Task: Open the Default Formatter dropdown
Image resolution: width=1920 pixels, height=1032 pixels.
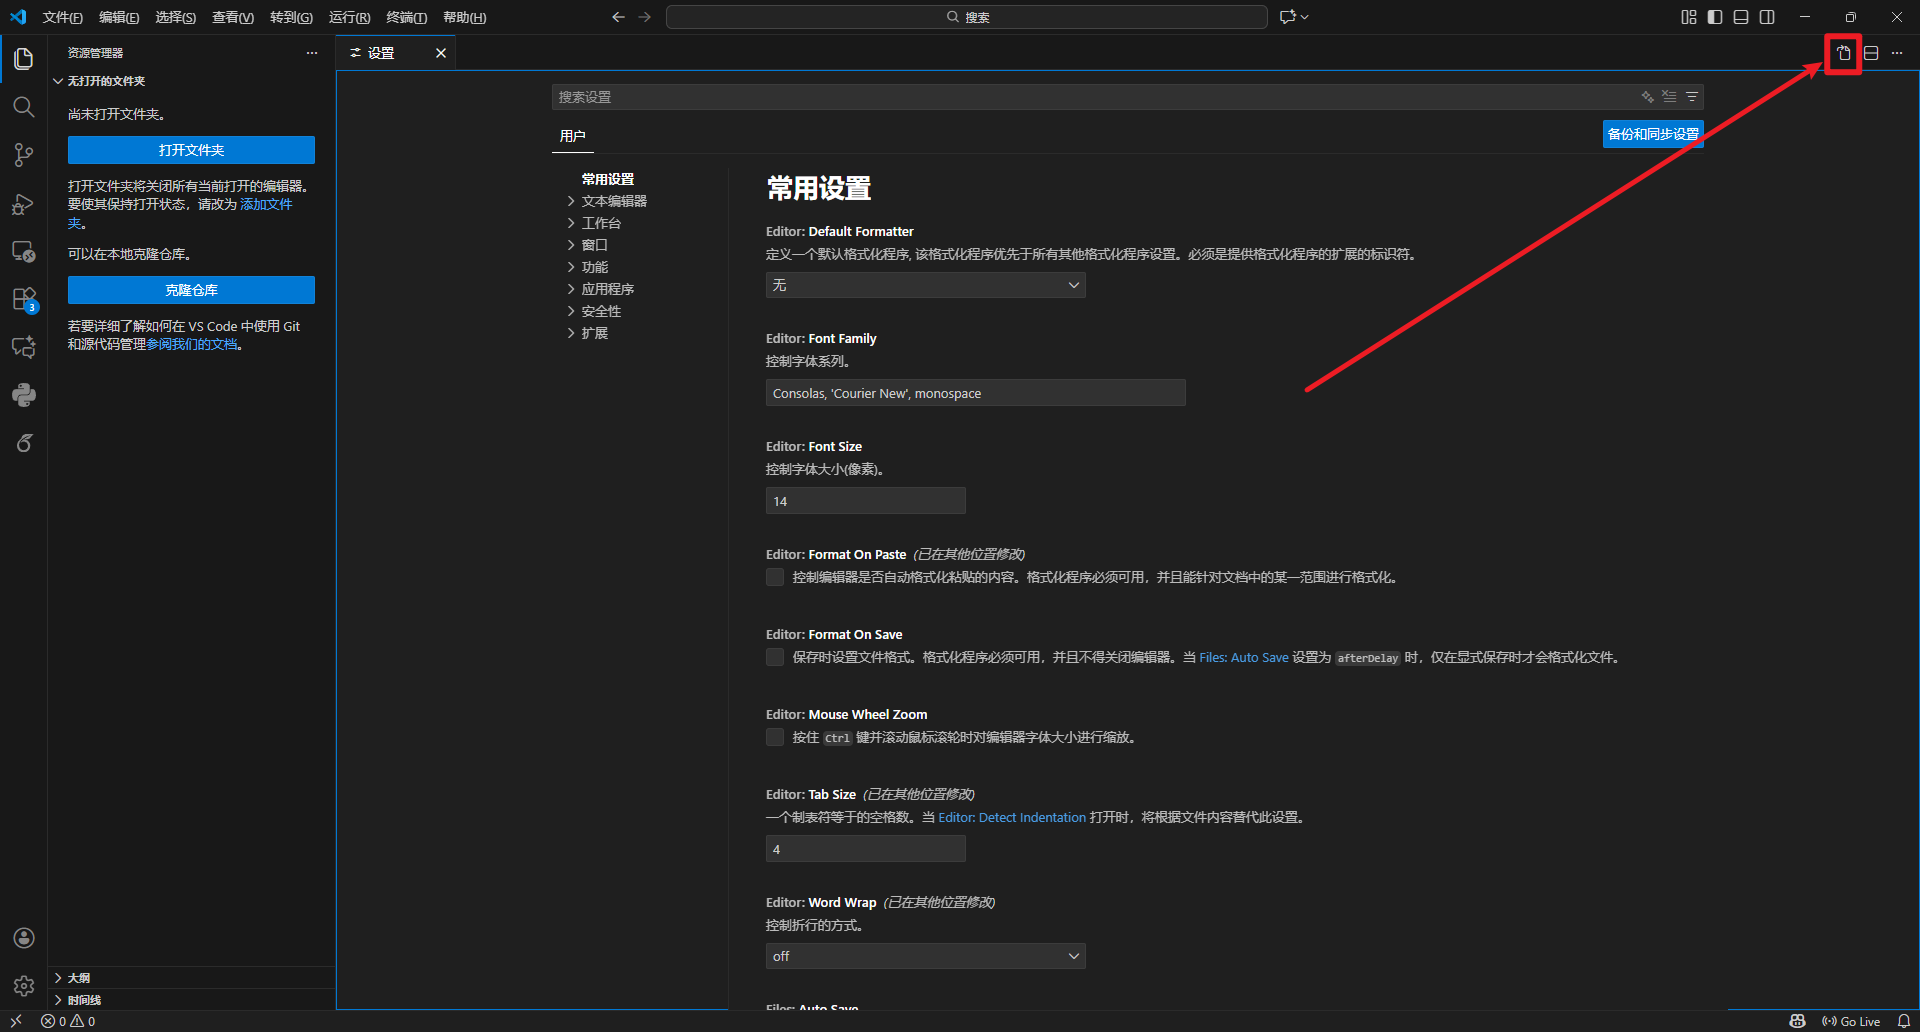Action: pos(925,285)
